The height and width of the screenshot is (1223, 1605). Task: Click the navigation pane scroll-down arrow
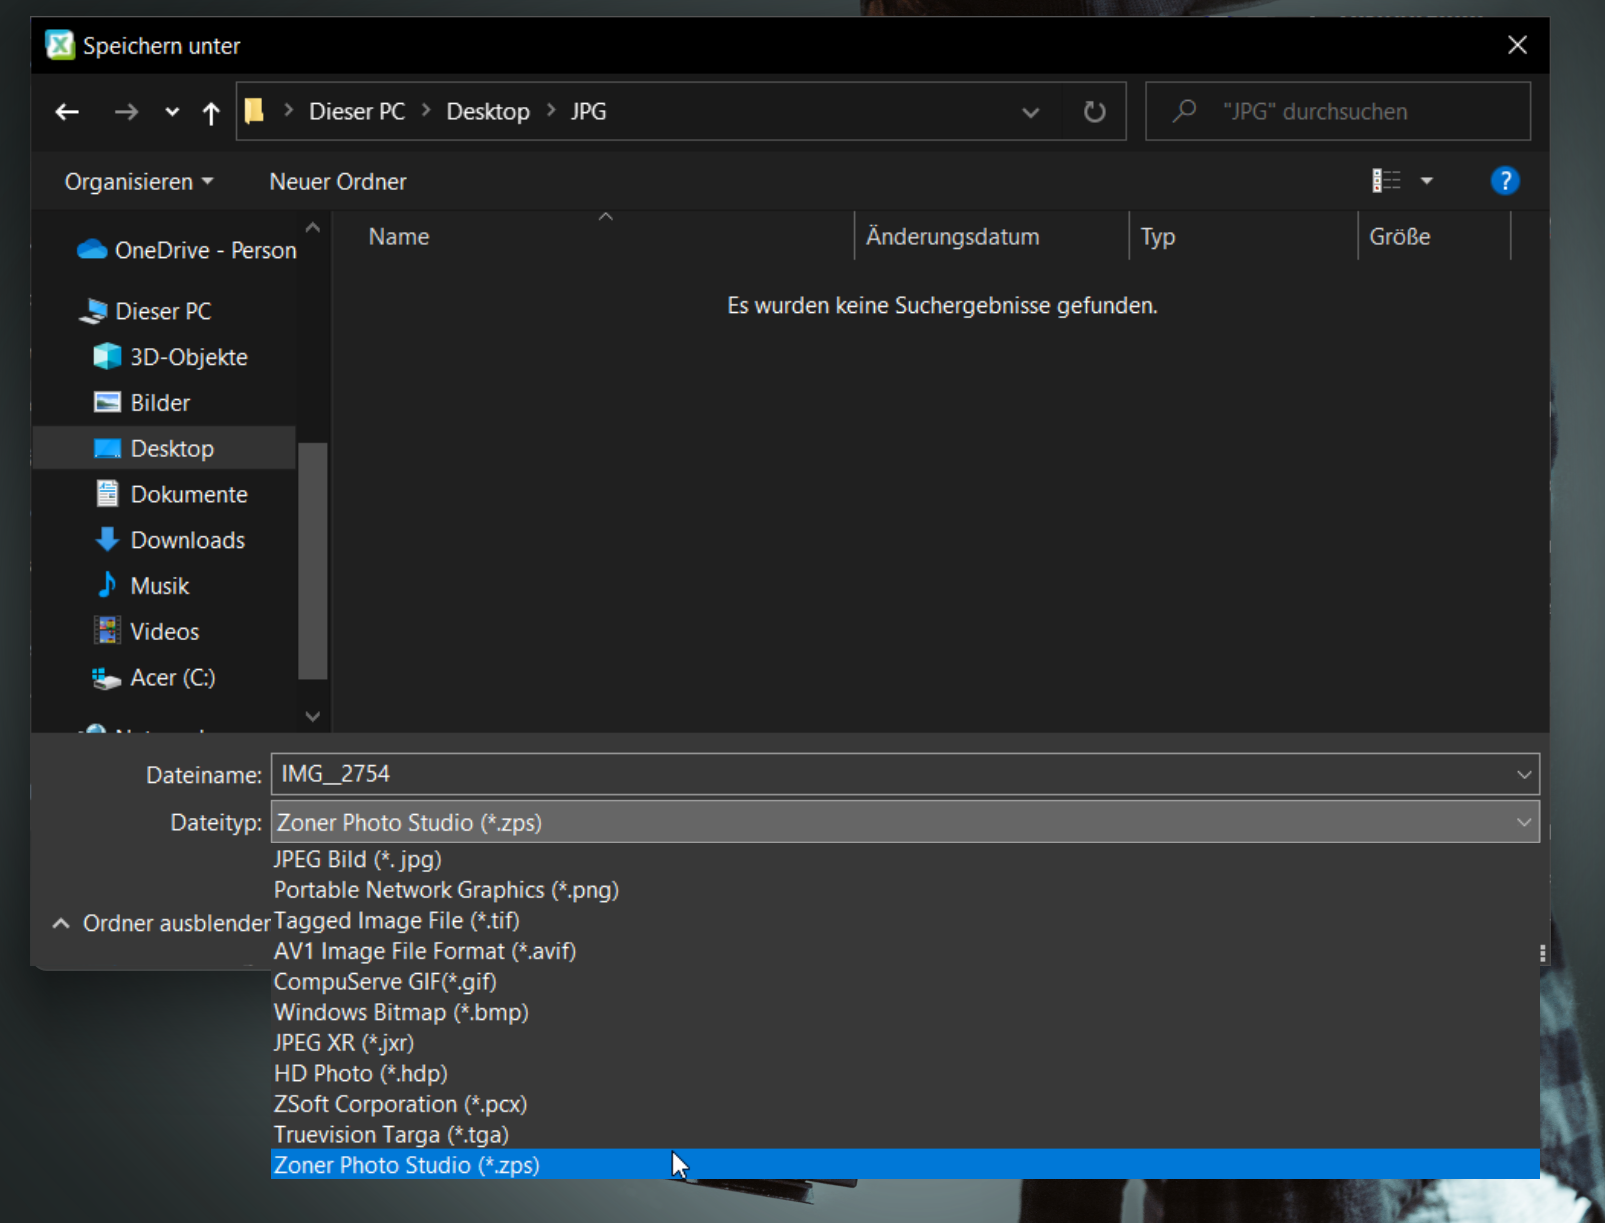(x=313, y=716)
